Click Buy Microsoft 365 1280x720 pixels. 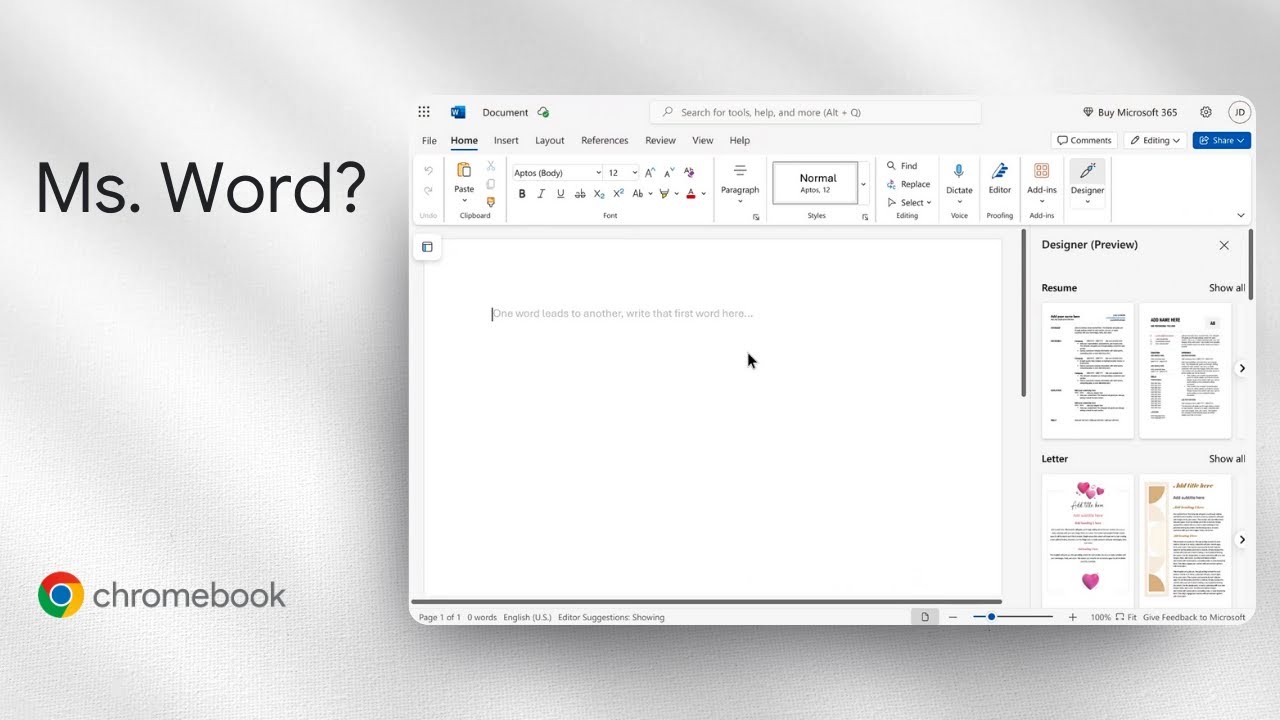click(x=1130, y=112)
